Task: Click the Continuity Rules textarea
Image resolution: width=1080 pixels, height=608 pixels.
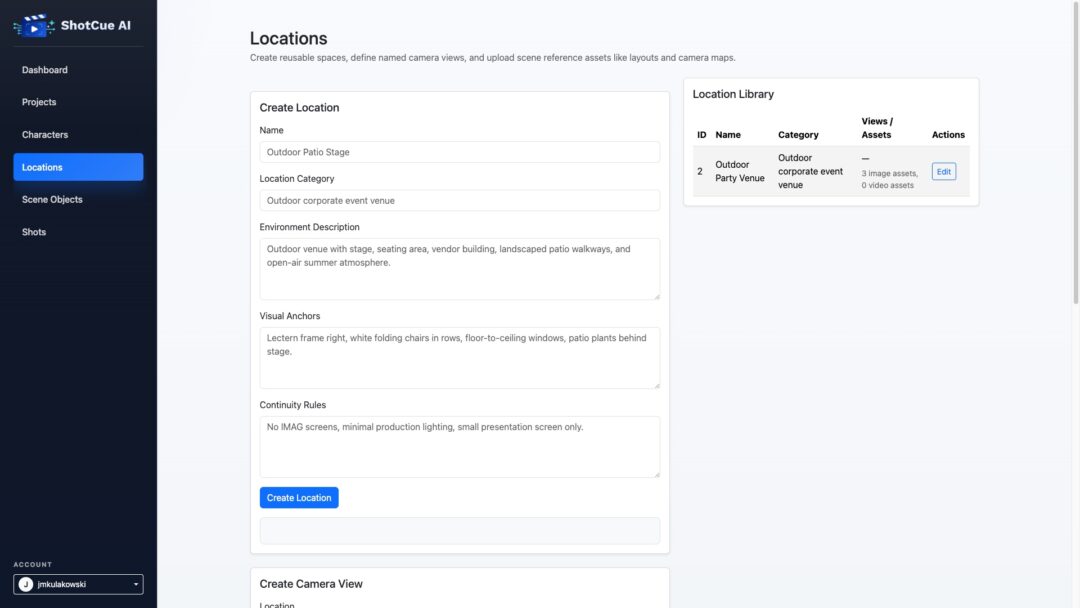Action: (459, 446)
